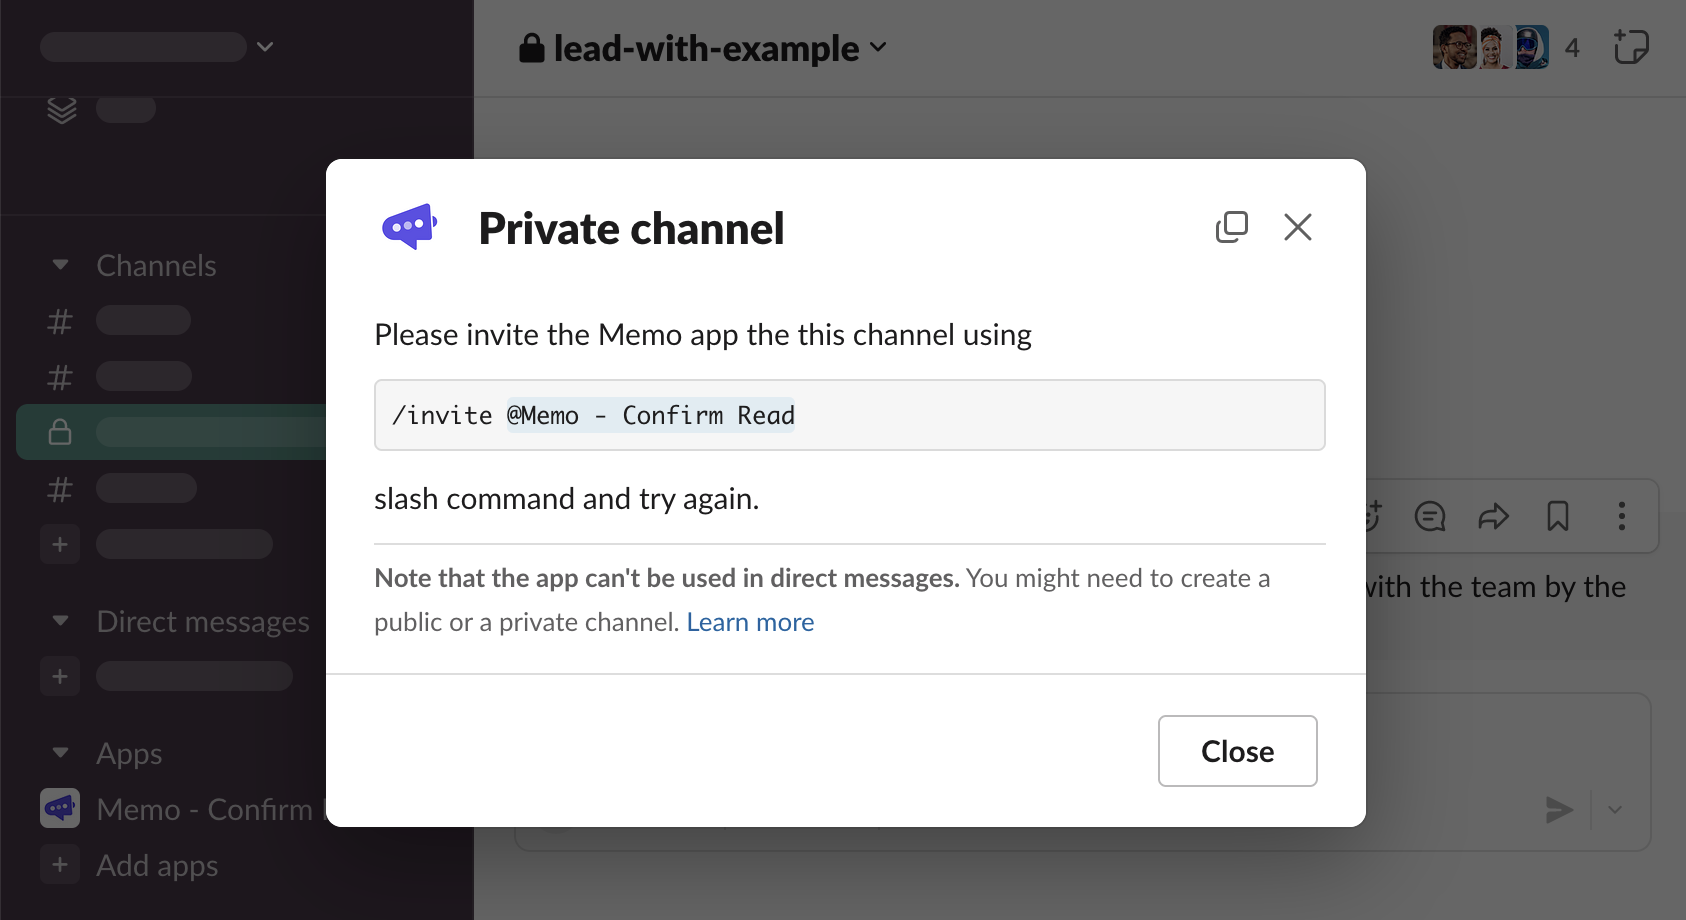Collapse the Direct messages section
1686x920 pixels.
[x=60, y=621]
